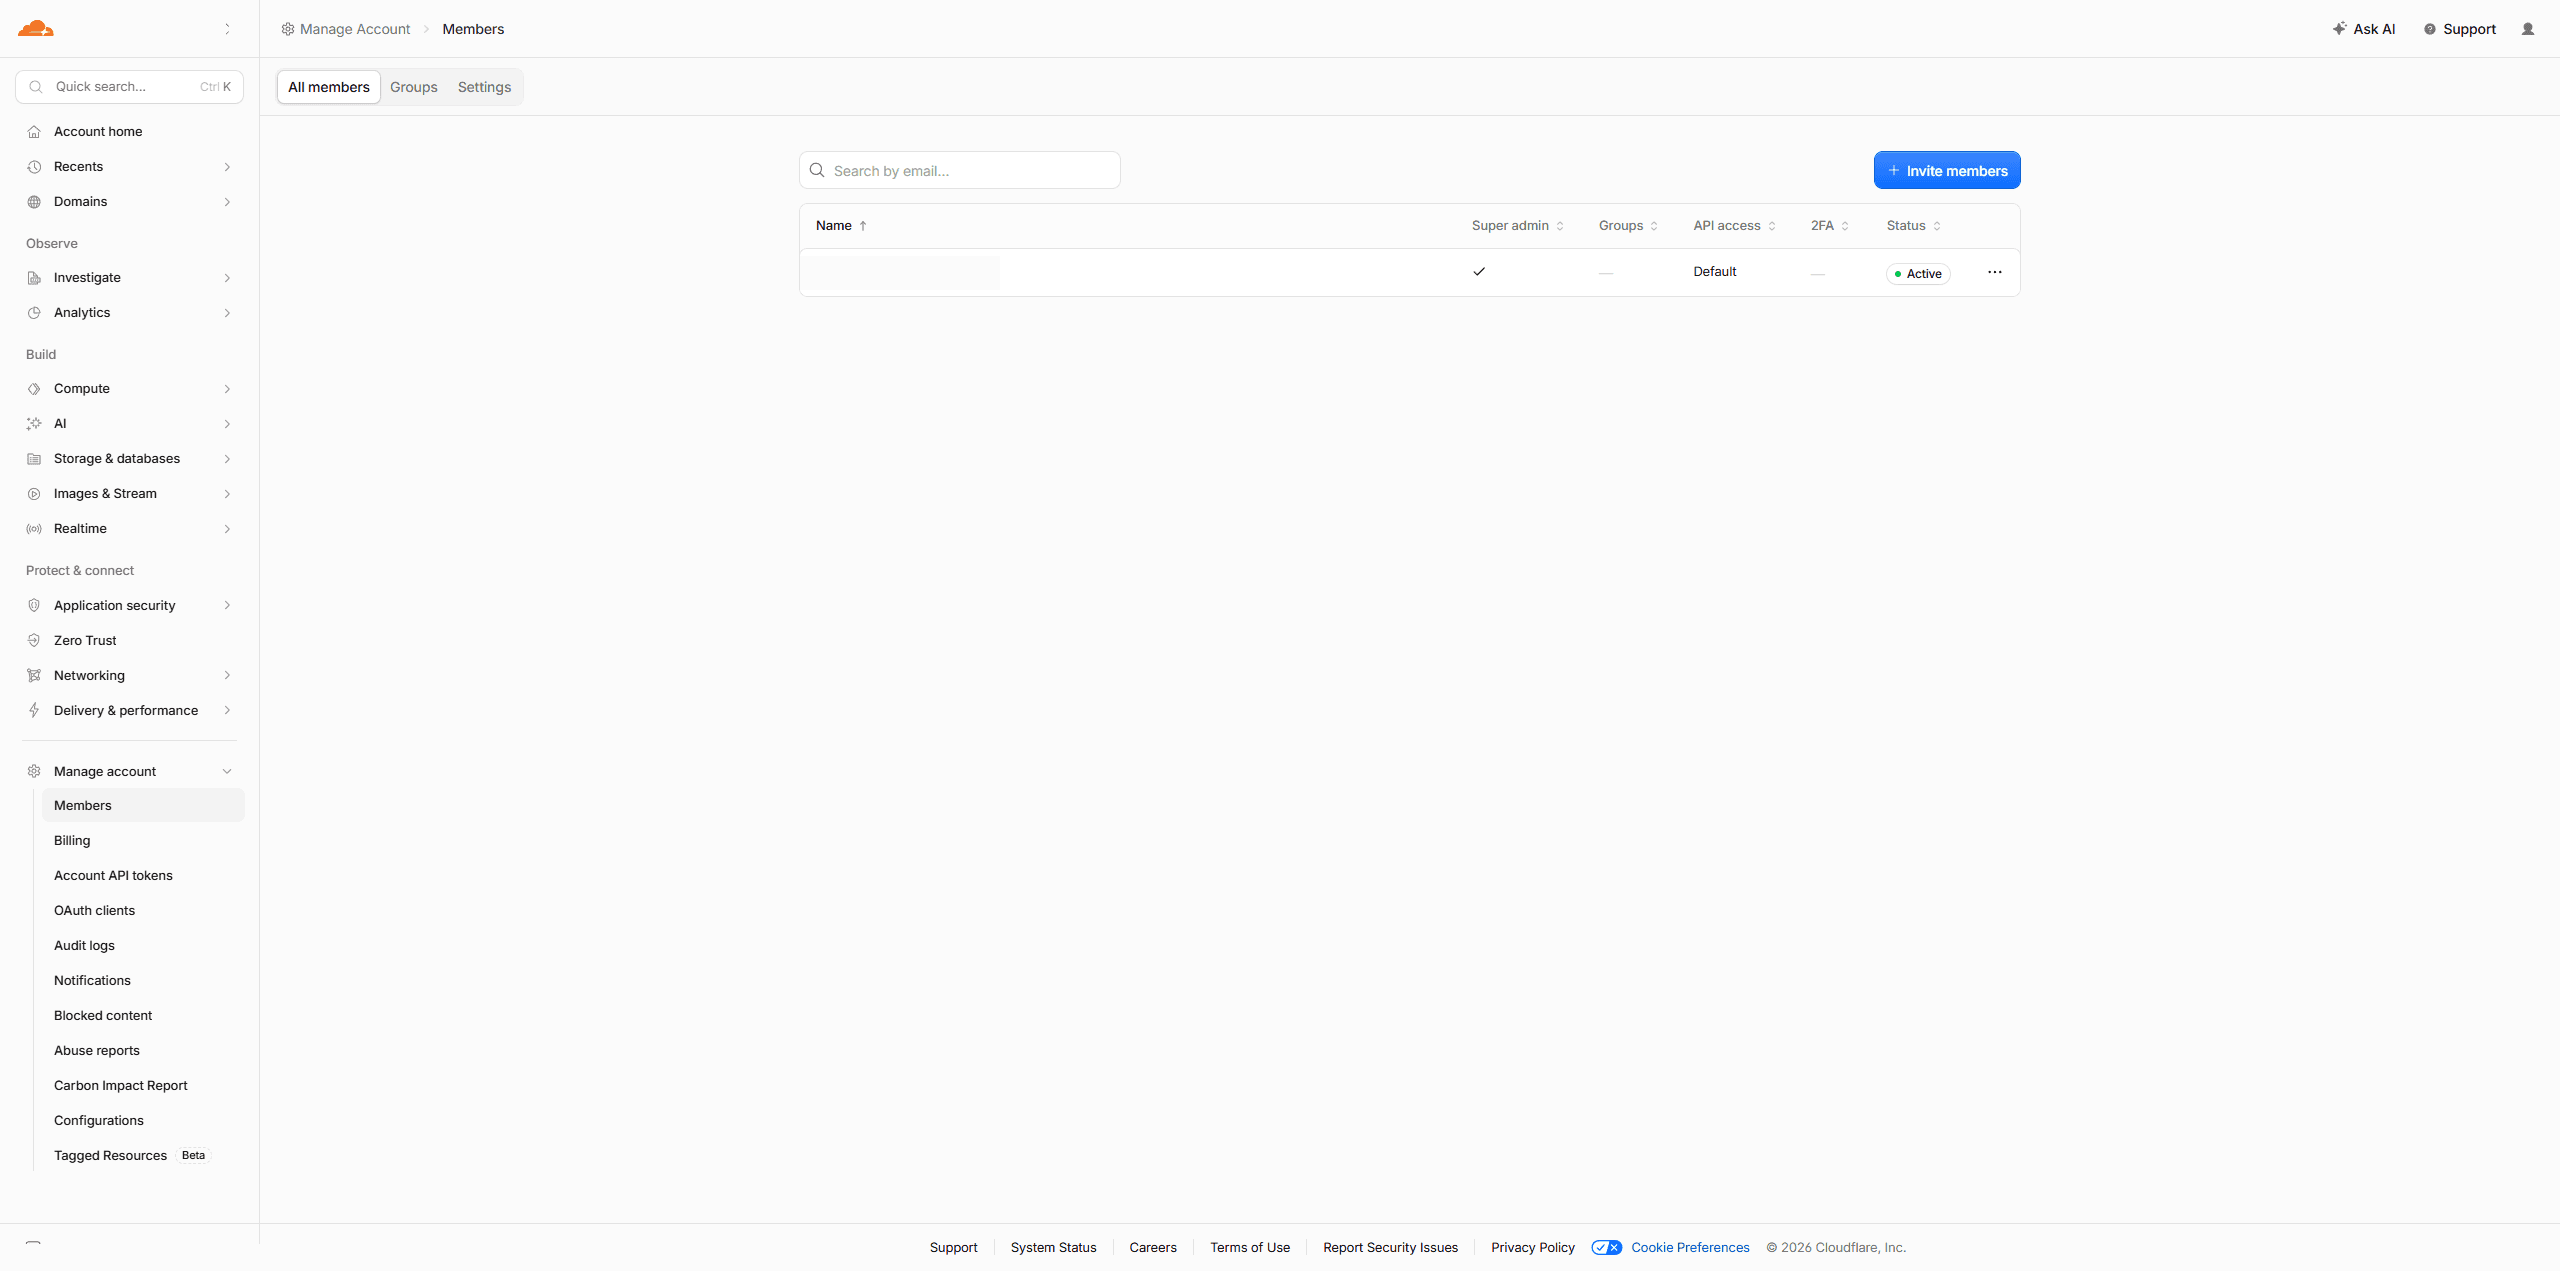Sort by Super admin column
Screen dimensions: 2560x1271
(x=1517, y=226)
